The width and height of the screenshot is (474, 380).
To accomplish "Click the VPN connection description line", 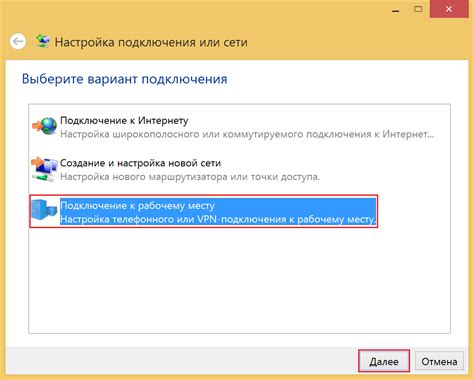I will (x=218, y=219).
